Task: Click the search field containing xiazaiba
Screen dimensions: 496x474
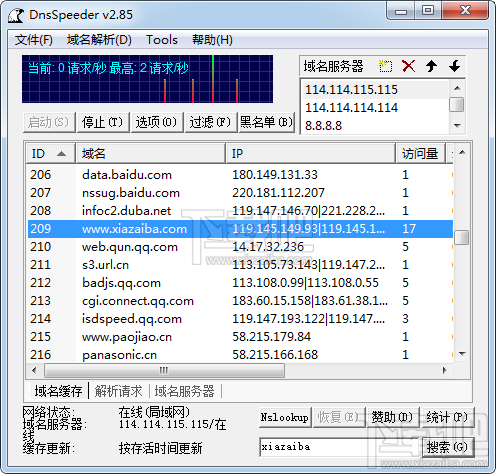Action: [340, 447]
